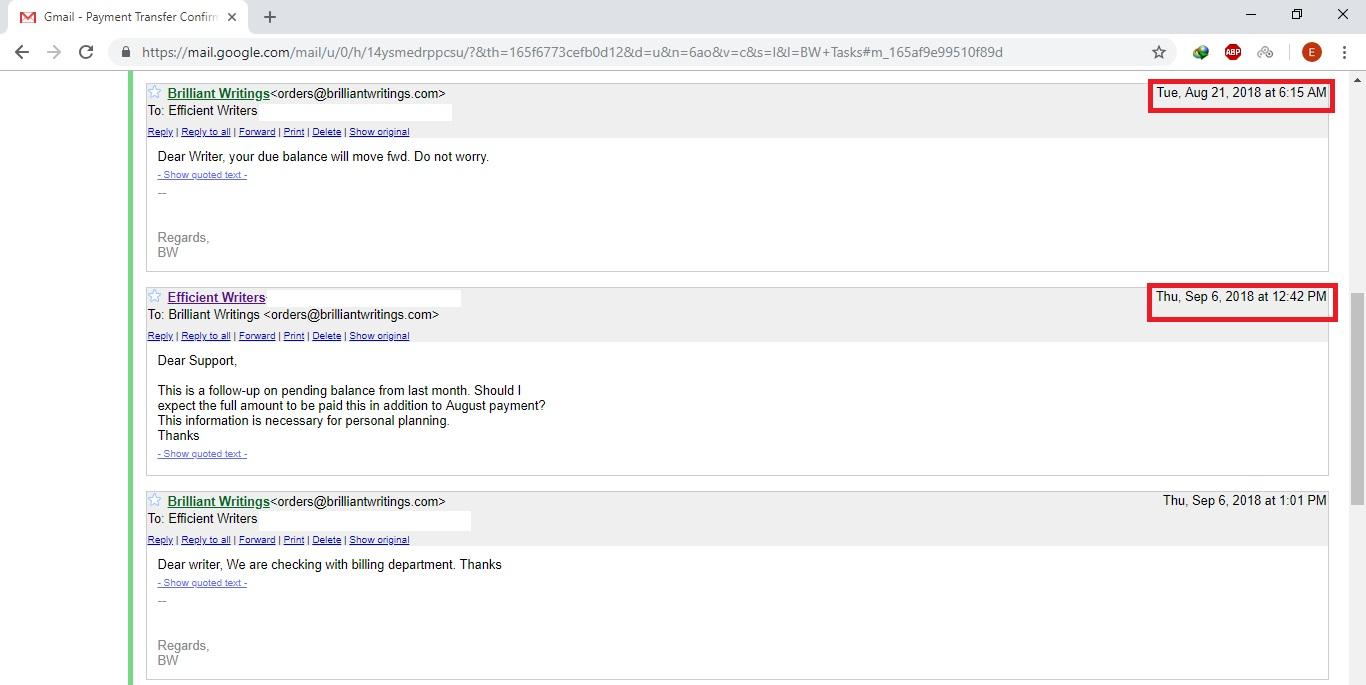Open the Internet Download Manager extension icon
The image size is (1366, 685).
click(x=1201, y=52)
